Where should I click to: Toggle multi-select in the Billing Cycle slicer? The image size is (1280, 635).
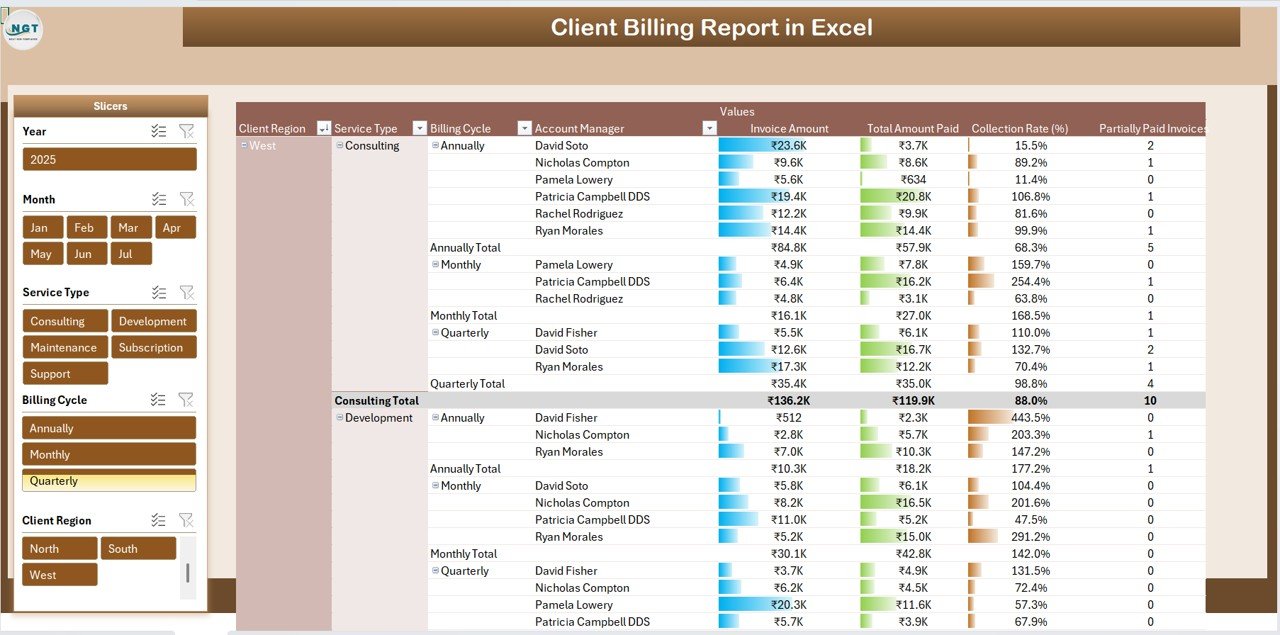158,400
